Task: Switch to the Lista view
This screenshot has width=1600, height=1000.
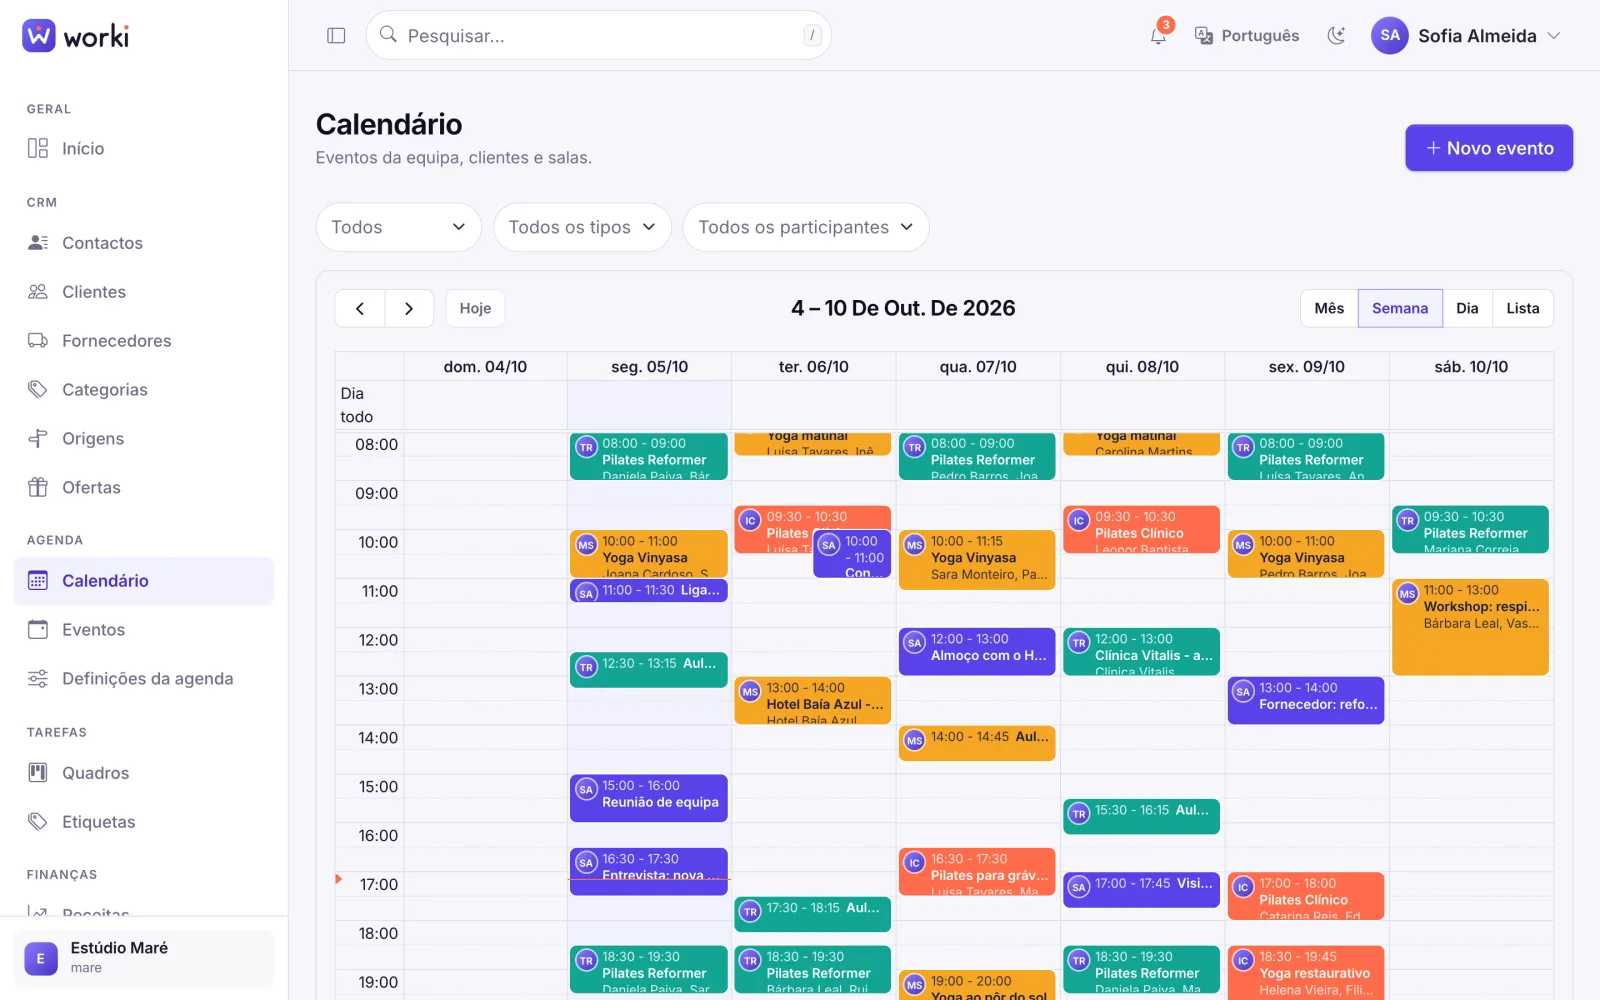Action: tap(1523, 308)
